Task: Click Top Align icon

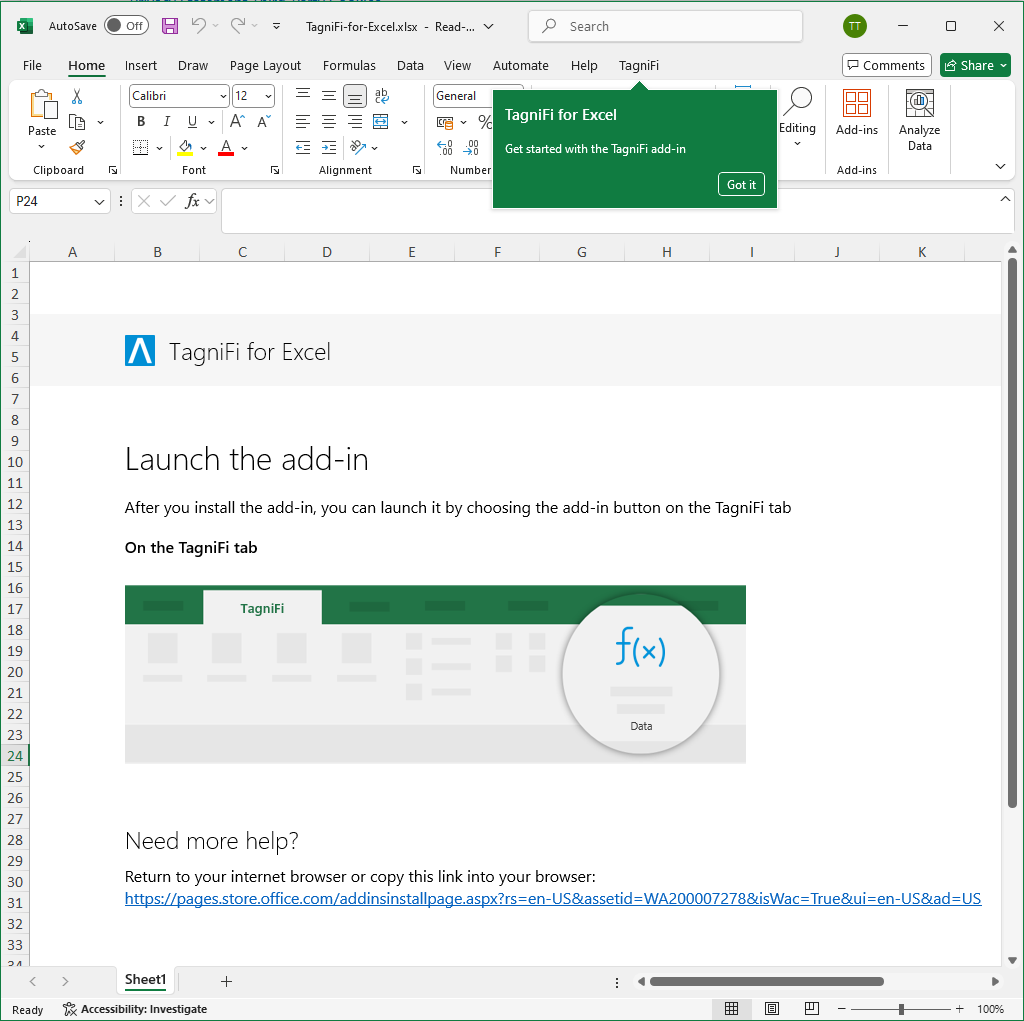Action: [303, 96]
